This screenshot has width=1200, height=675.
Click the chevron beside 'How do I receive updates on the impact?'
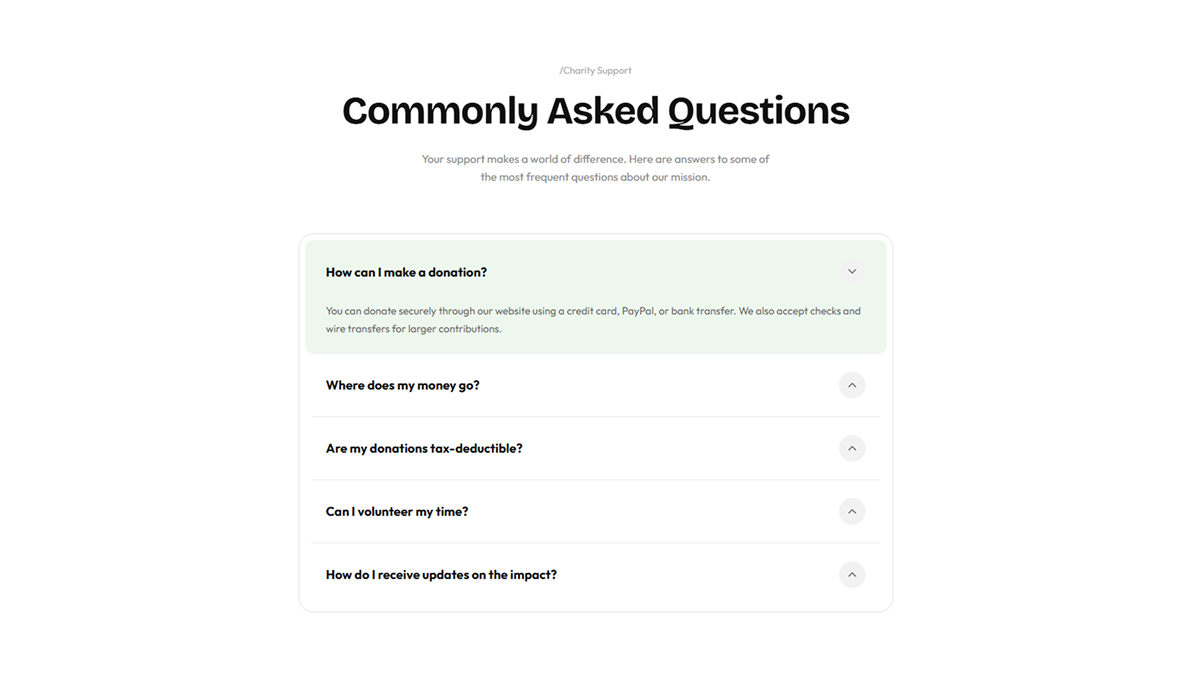(852, 574)
